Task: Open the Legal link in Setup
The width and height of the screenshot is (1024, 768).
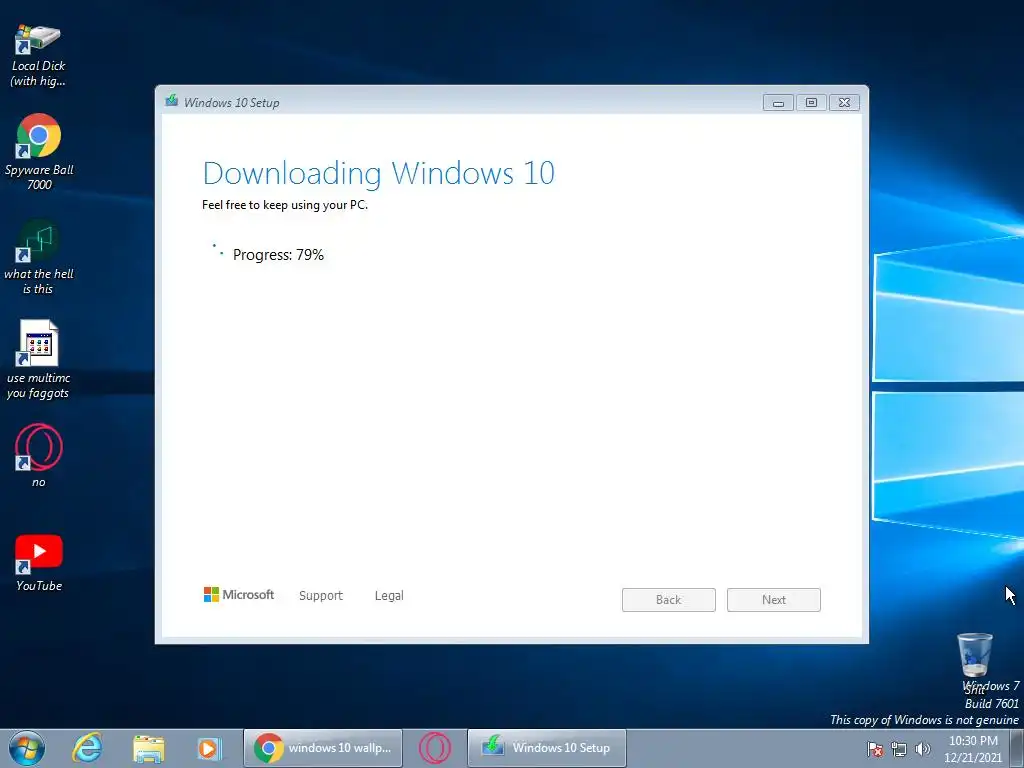Action: click(x=389, y=596)
